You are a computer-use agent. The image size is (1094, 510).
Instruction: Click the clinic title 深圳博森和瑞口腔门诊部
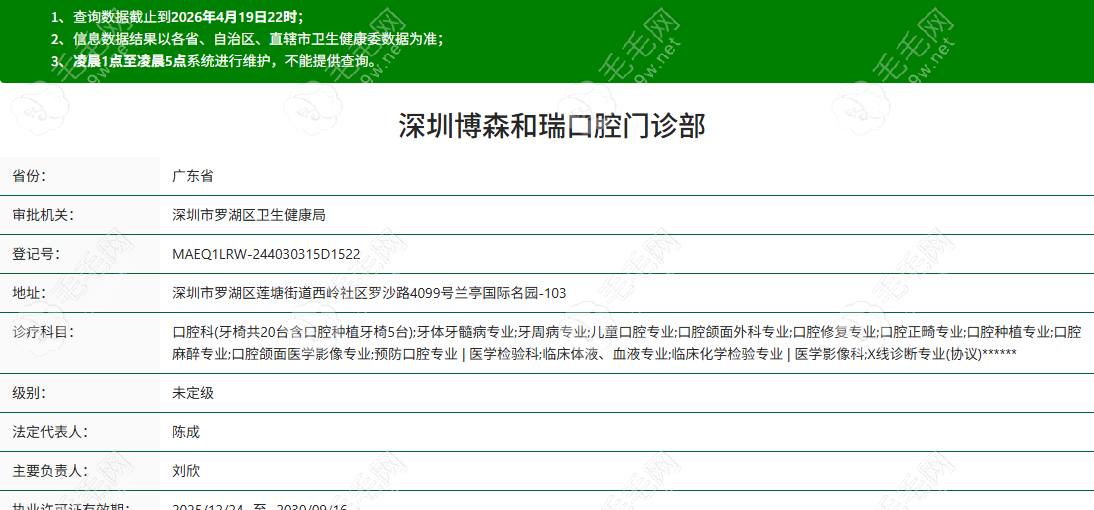pyautogui.click(x=552, y=126)
